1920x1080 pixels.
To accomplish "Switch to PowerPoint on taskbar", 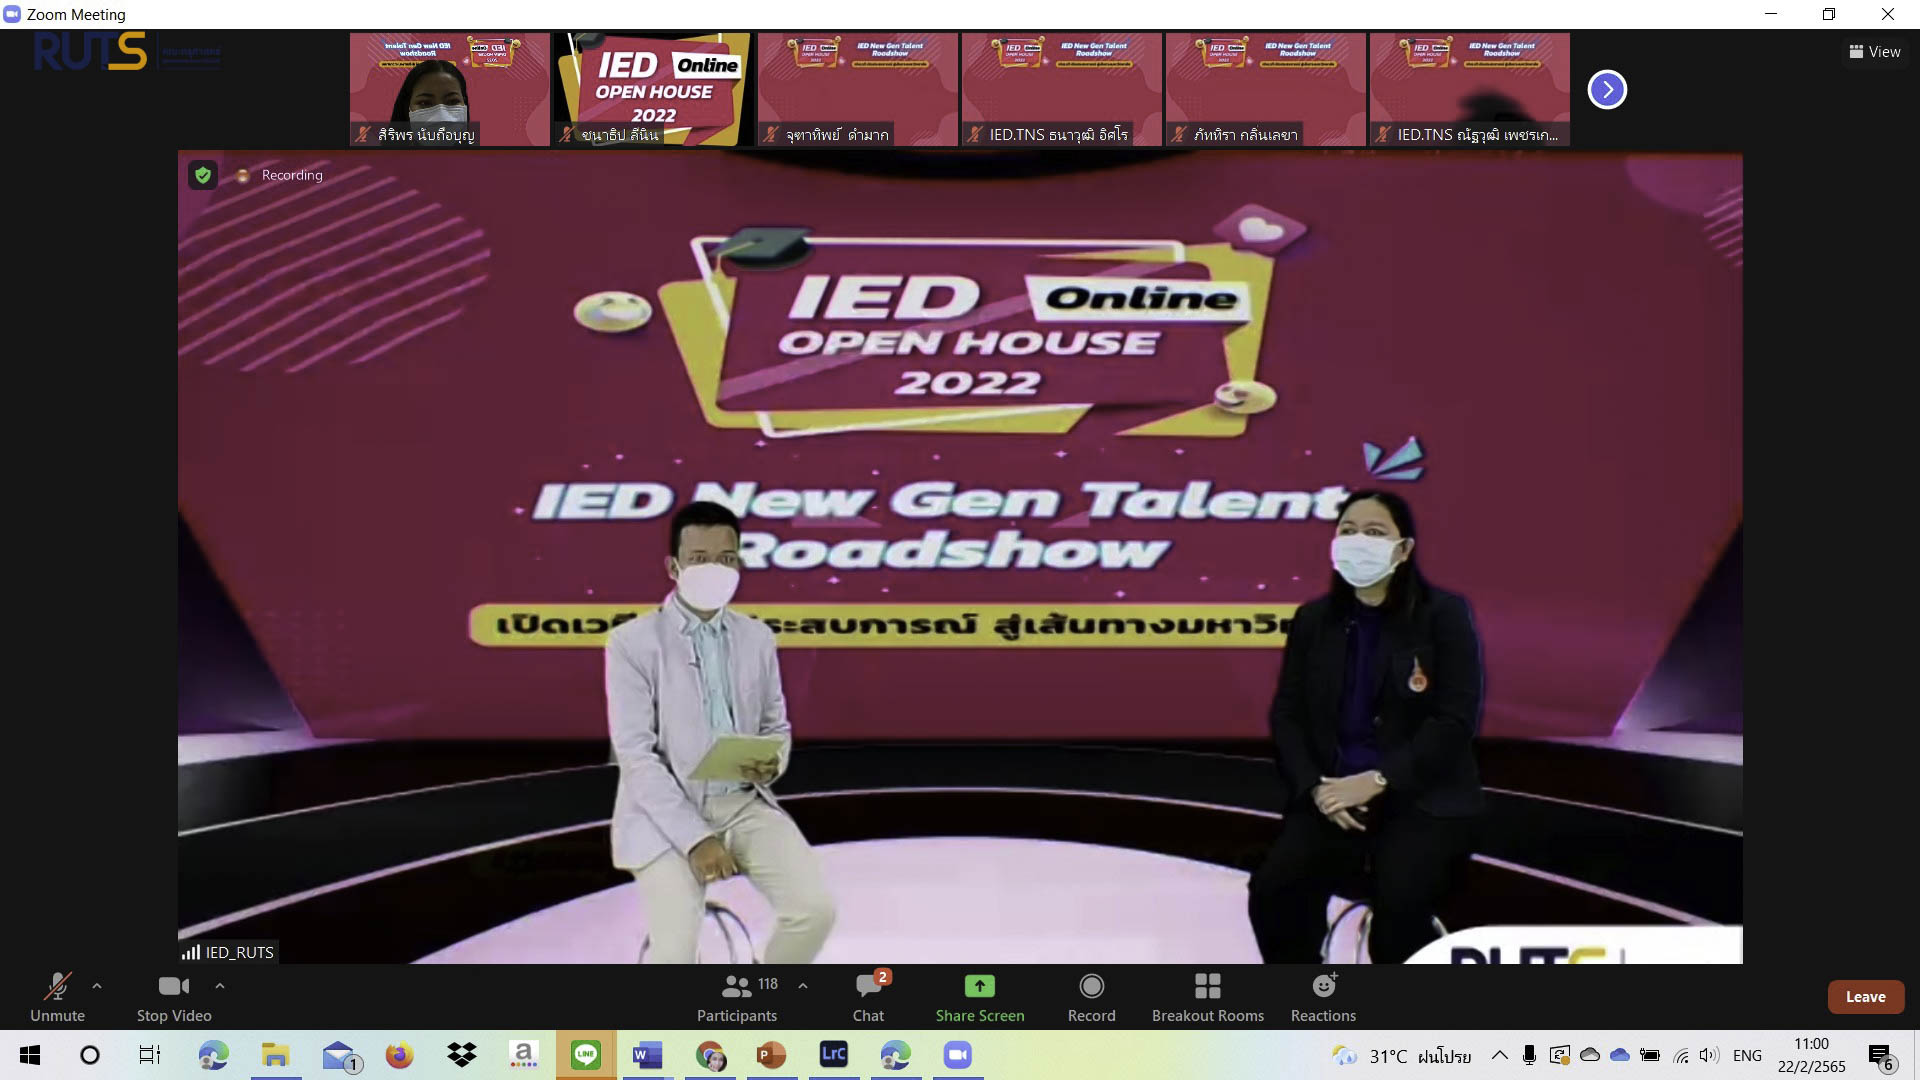I will tap(771, 1055).
